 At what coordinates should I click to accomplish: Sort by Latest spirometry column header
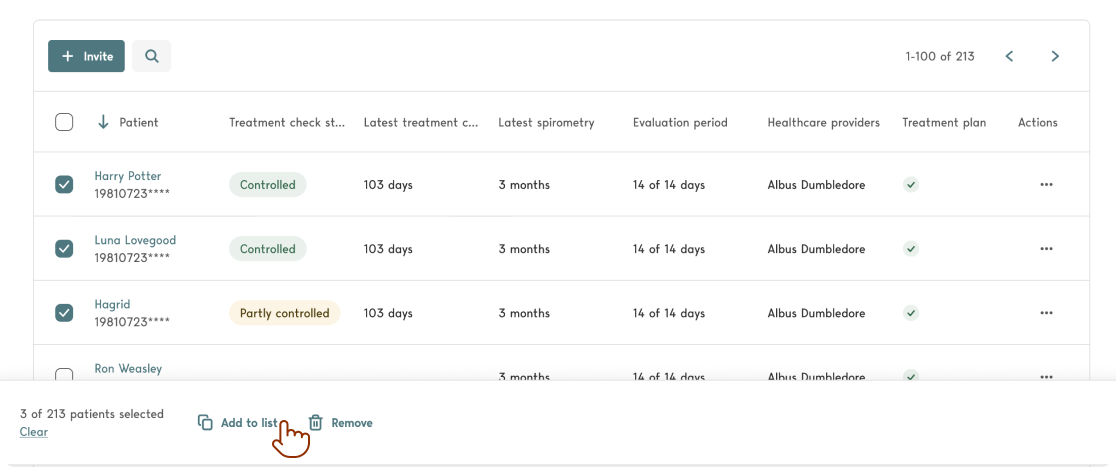coord(546,122)
